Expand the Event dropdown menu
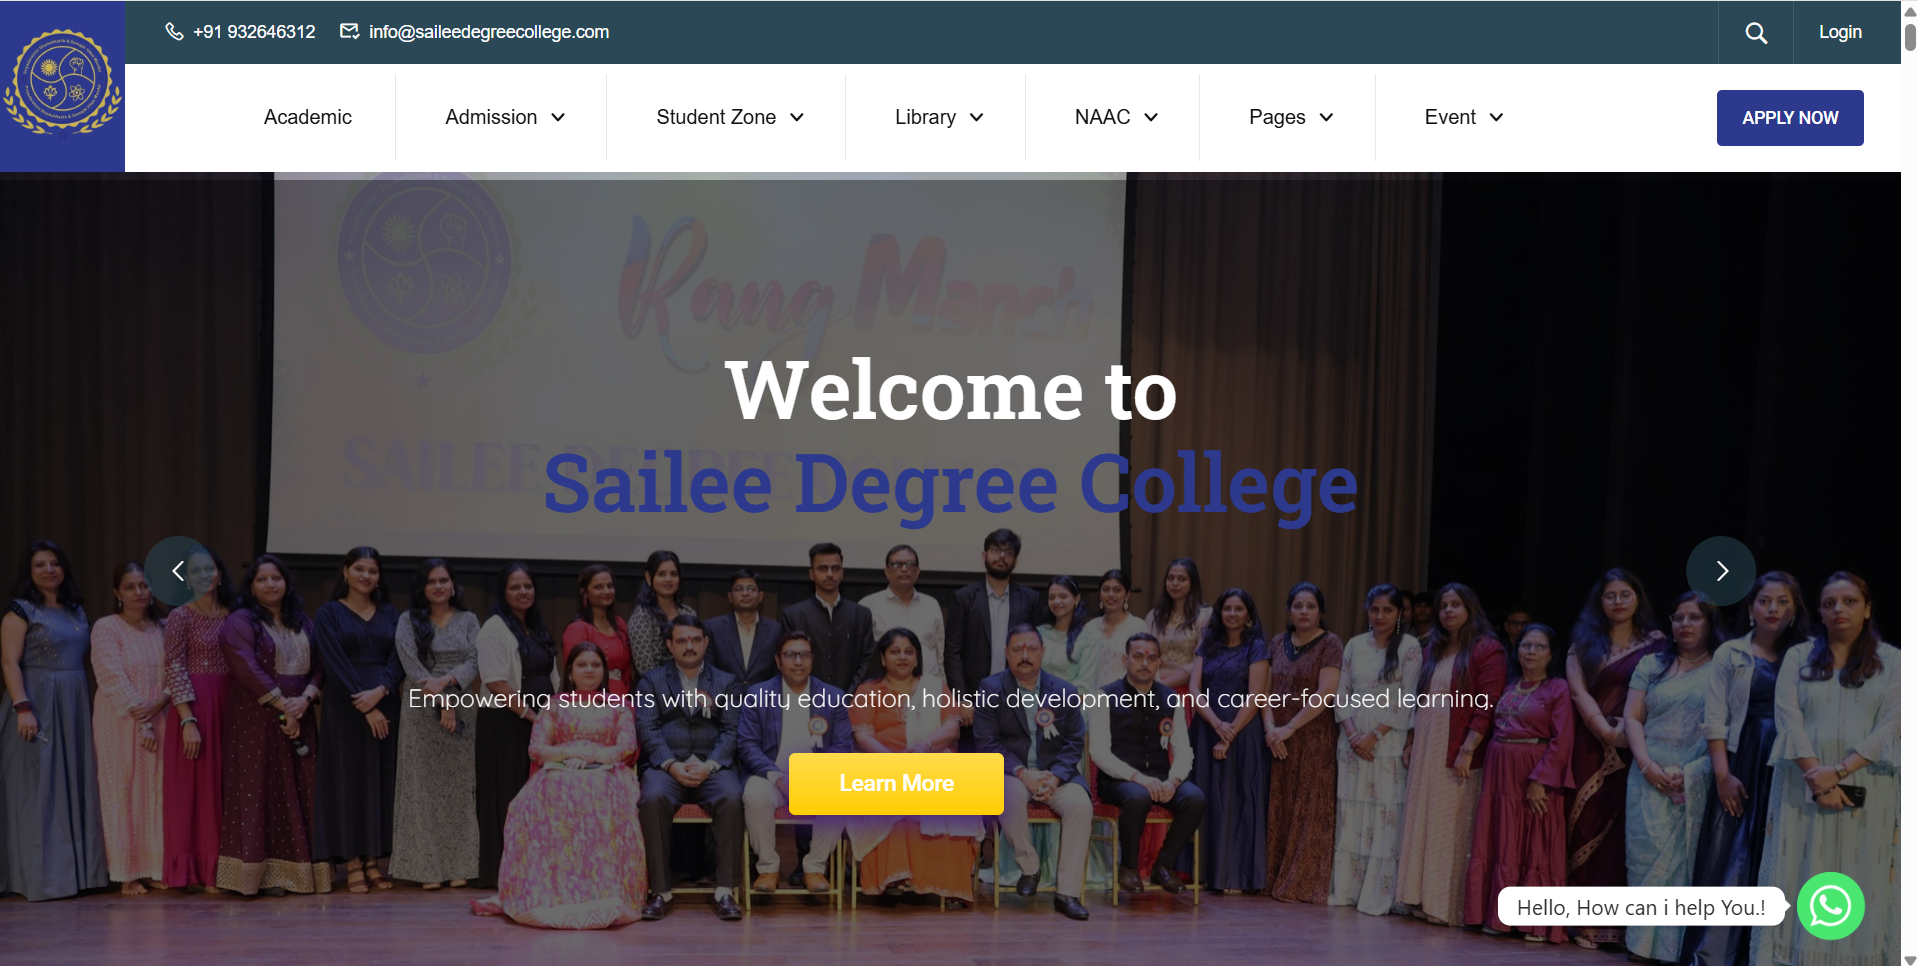 pos(1464,117)
